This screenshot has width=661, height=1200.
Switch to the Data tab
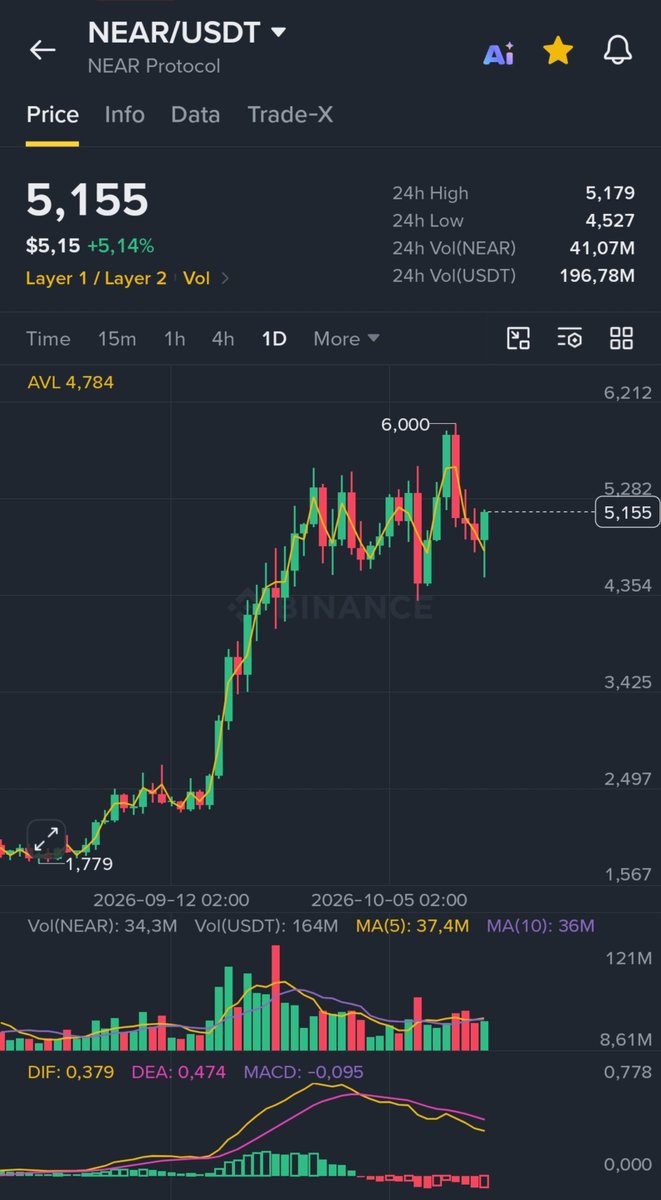(x=195, y=114)
